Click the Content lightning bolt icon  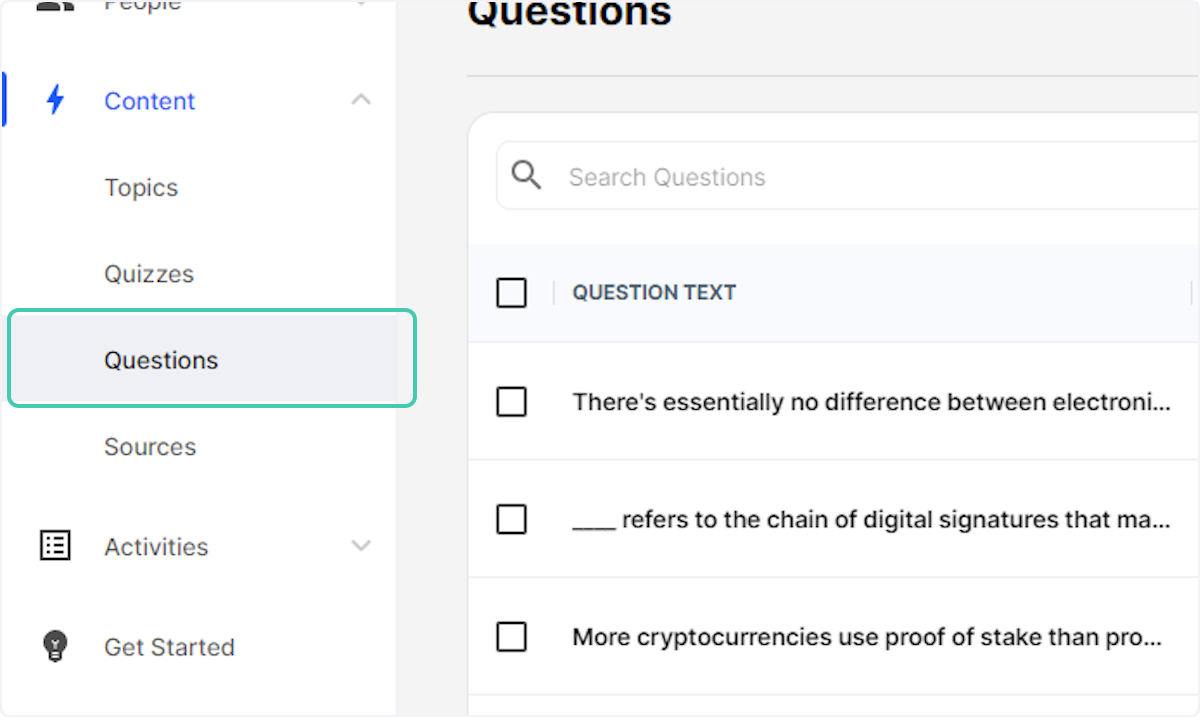[55, 100]
